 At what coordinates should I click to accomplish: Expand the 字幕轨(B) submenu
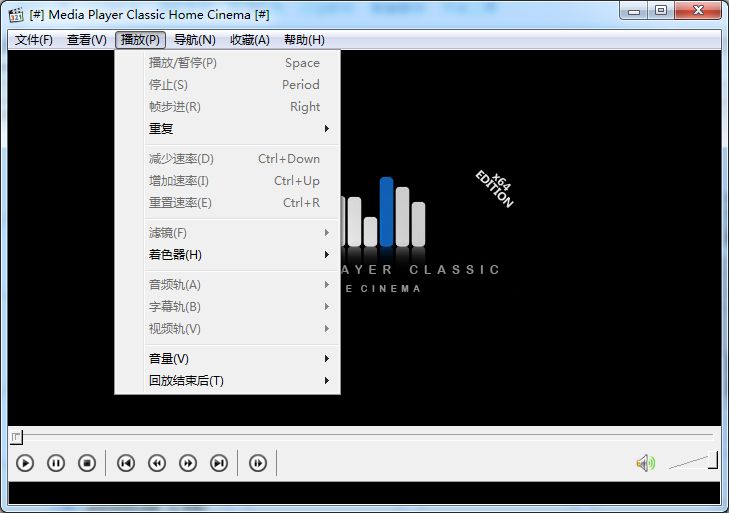point(228,306)
